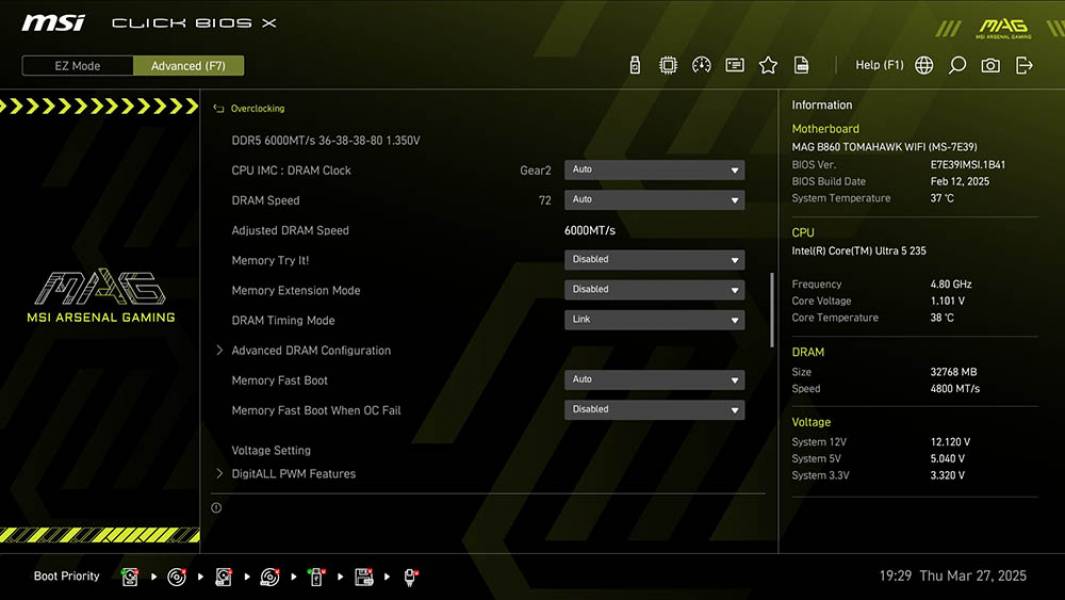1065x600 pixels.
Task: Open the language globe icon
Action: point(924,65)
